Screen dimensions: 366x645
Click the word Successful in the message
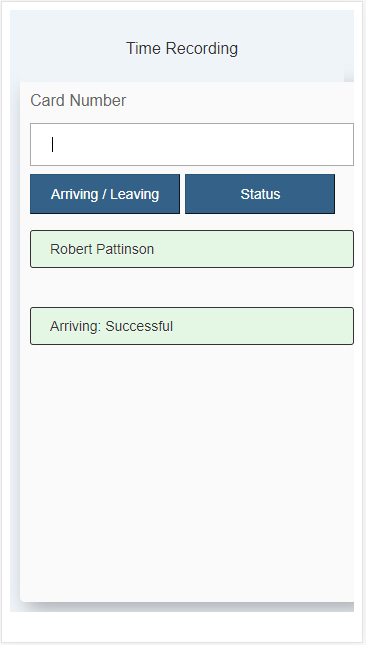[139, 326]
